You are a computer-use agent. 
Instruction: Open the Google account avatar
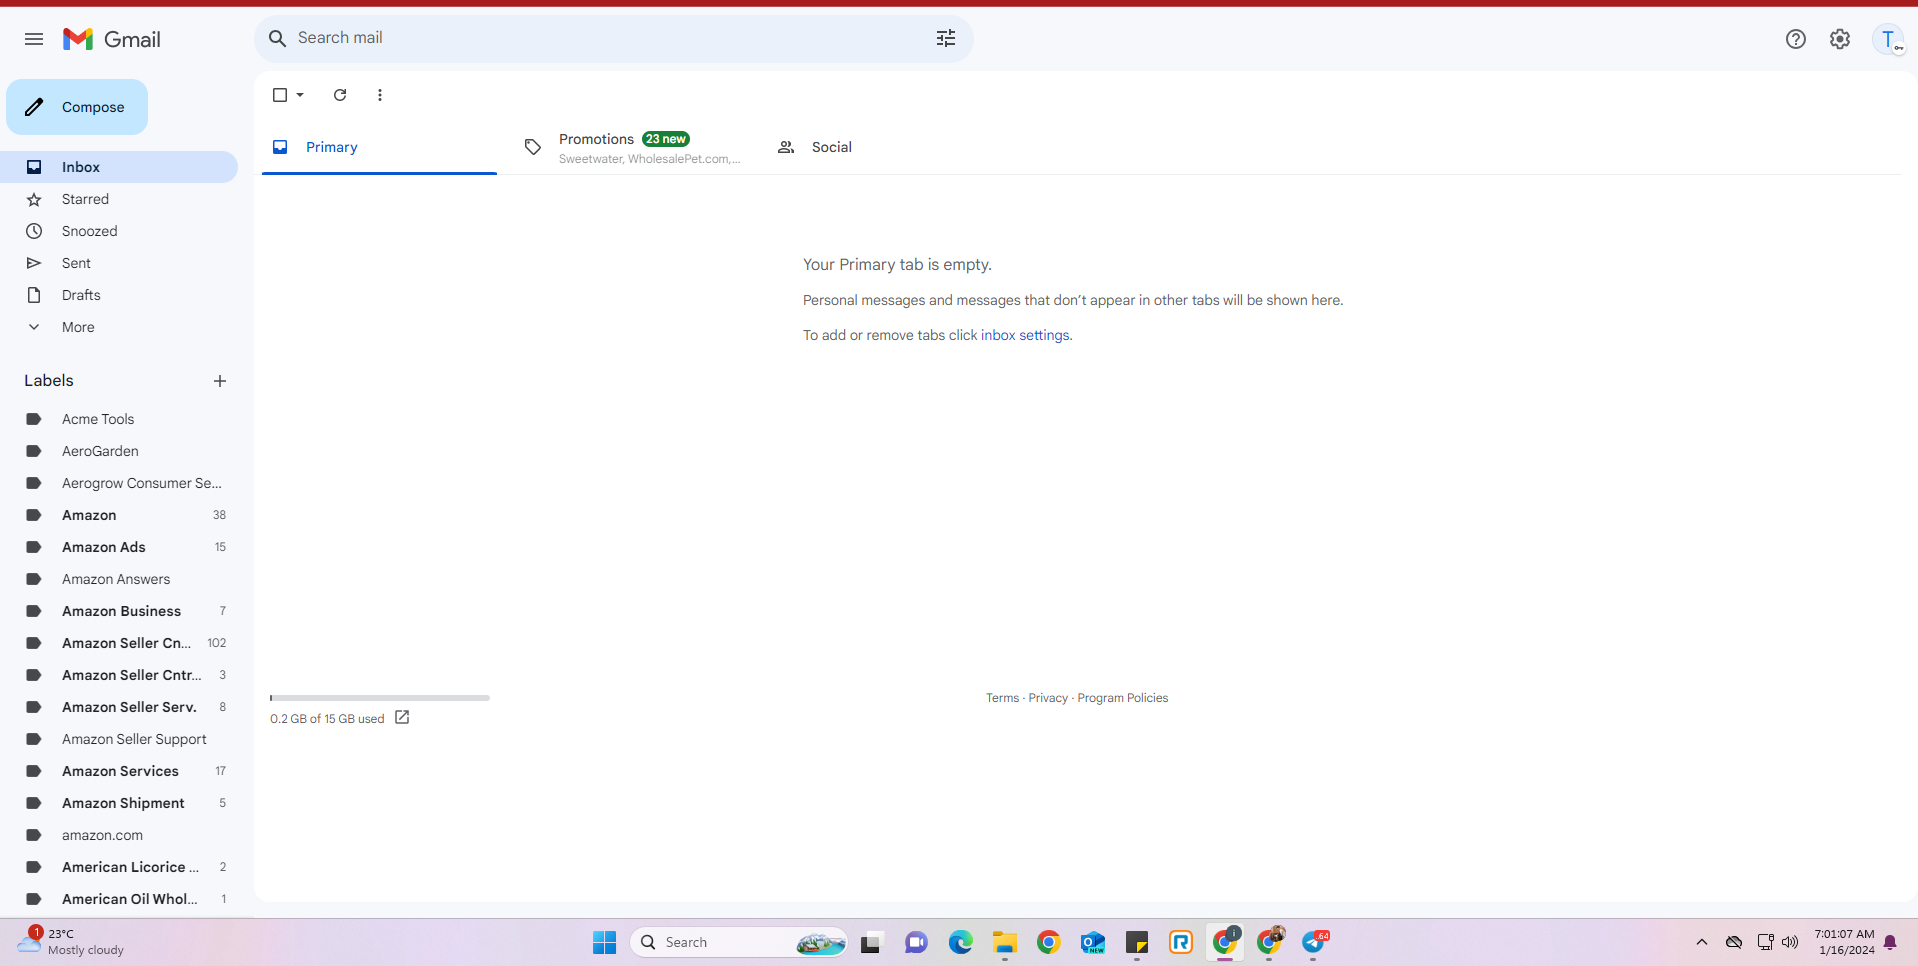[1888, 39]
